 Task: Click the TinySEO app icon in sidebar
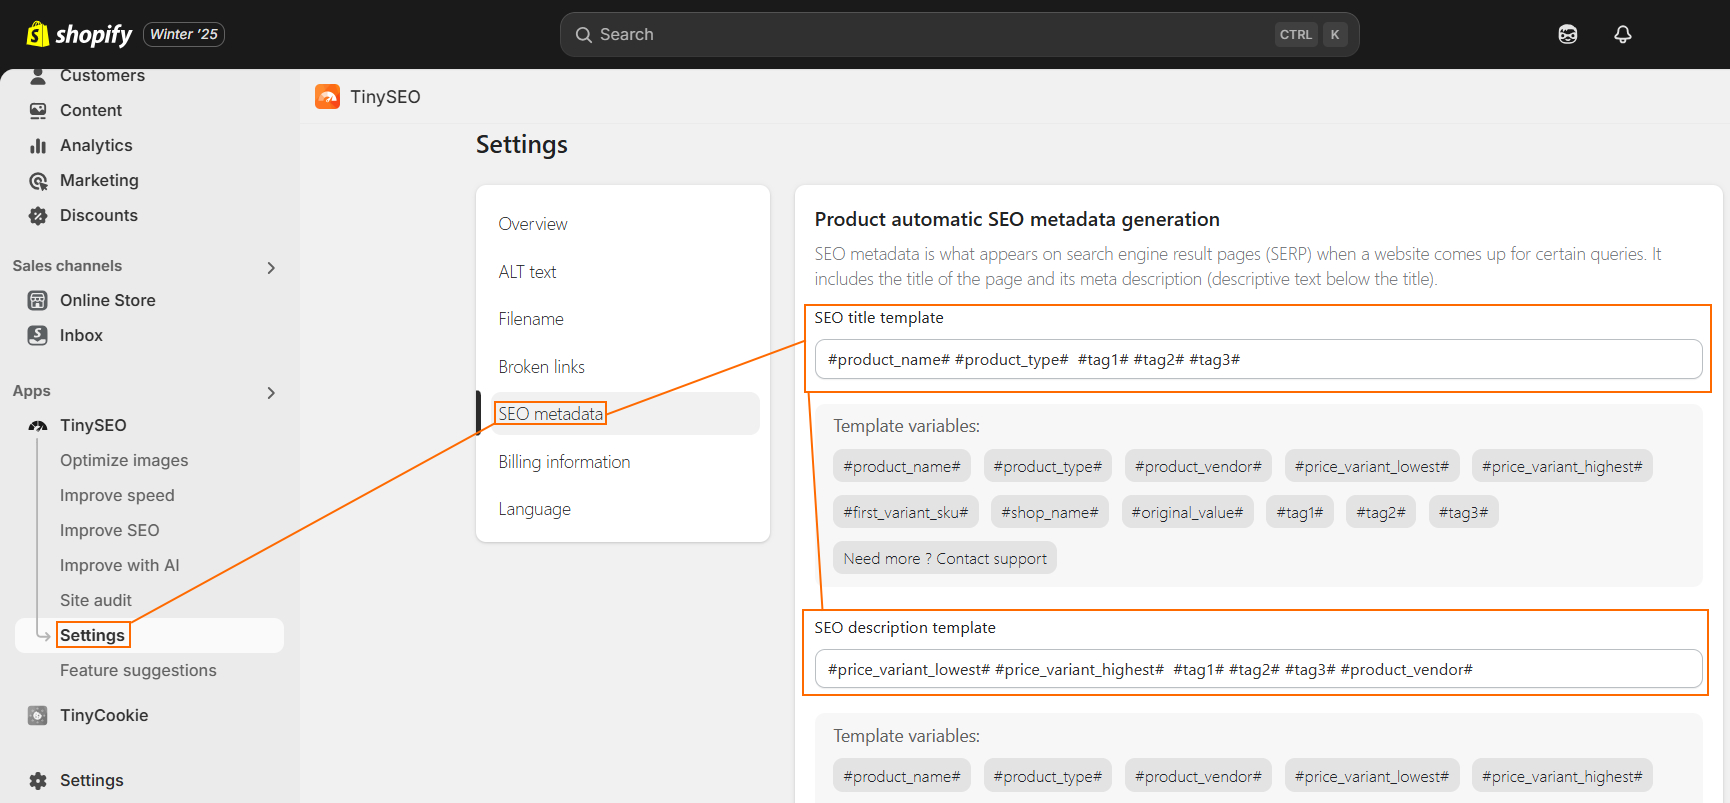[x=38, y=425]
